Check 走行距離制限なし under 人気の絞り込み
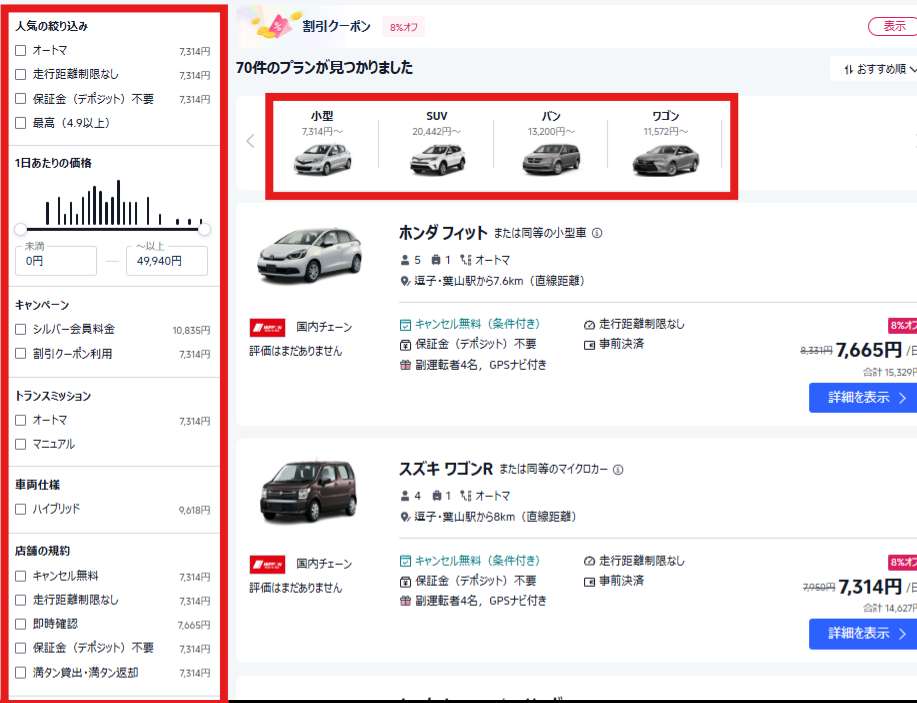Viewport: 917px width, 703px height. pos(20,74)
